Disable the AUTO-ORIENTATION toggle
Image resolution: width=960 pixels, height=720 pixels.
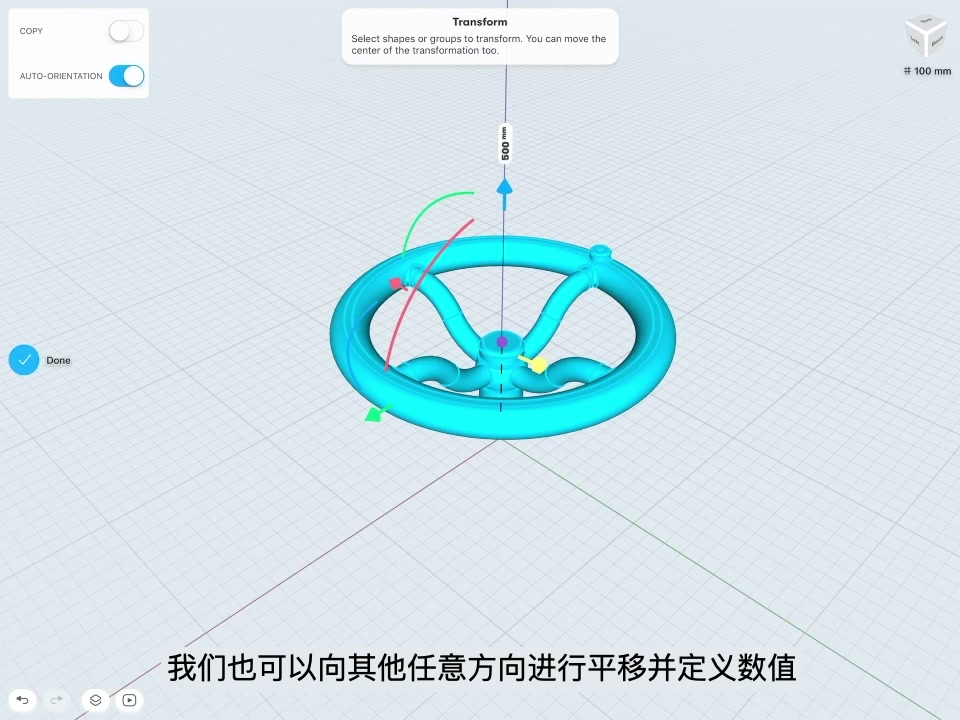coord(125,76)
